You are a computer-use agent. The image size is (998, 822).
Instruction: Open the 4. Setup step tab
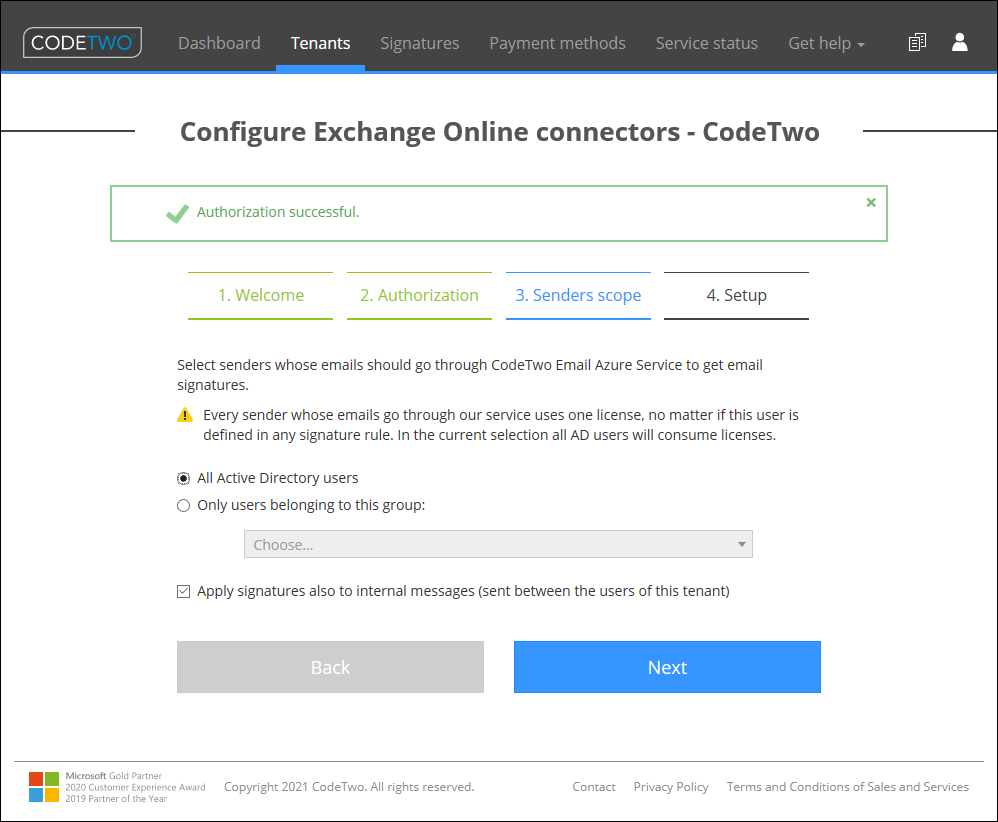[736, 295]
